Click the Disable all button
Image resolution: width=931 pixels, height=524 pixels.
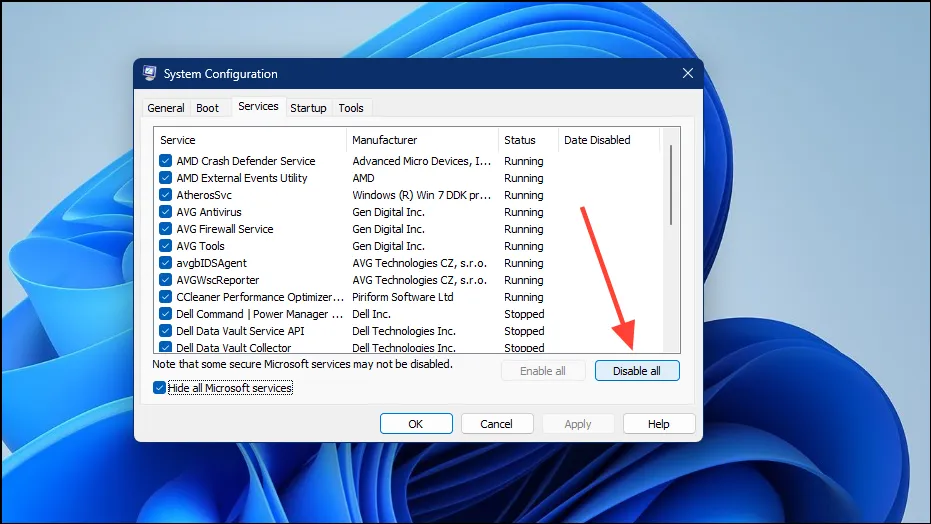click(x=637, y=371)
